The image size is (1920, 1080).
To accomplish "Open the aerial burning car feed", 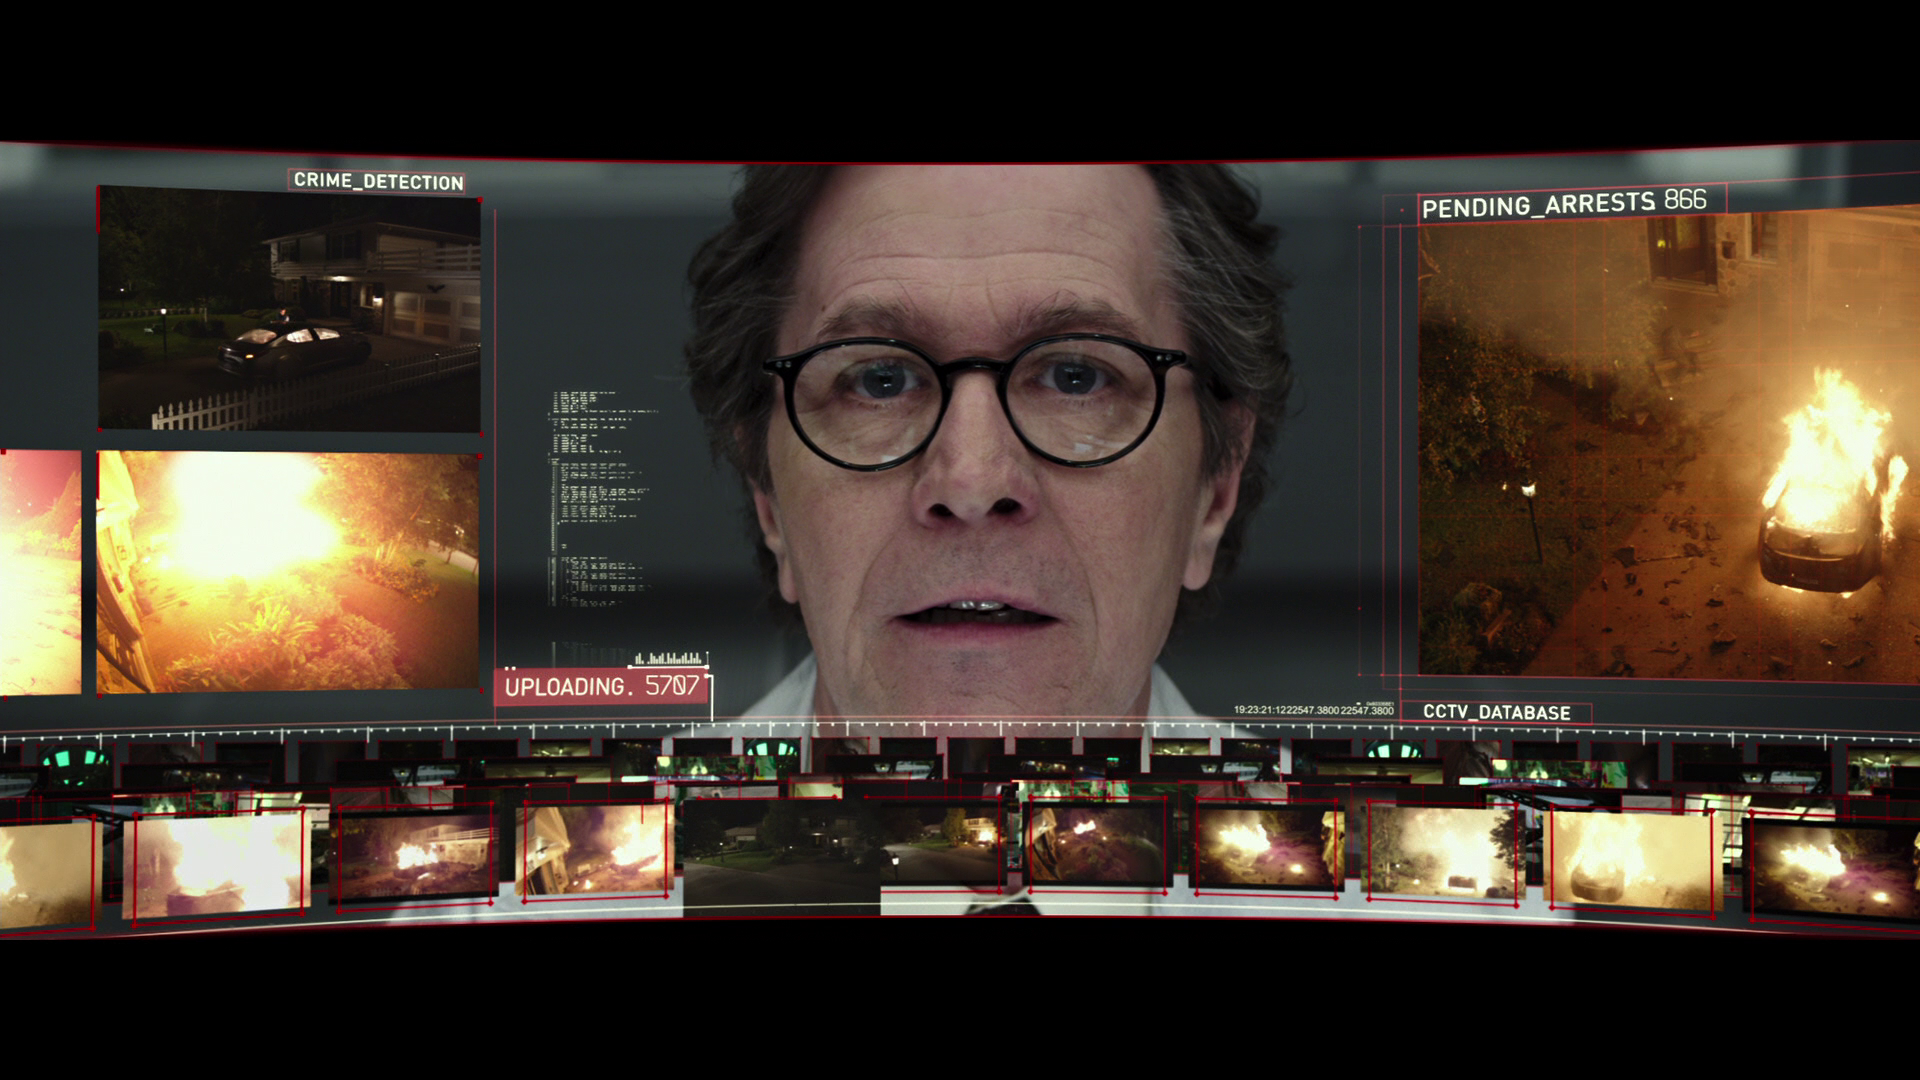I will coord(1667,445).
